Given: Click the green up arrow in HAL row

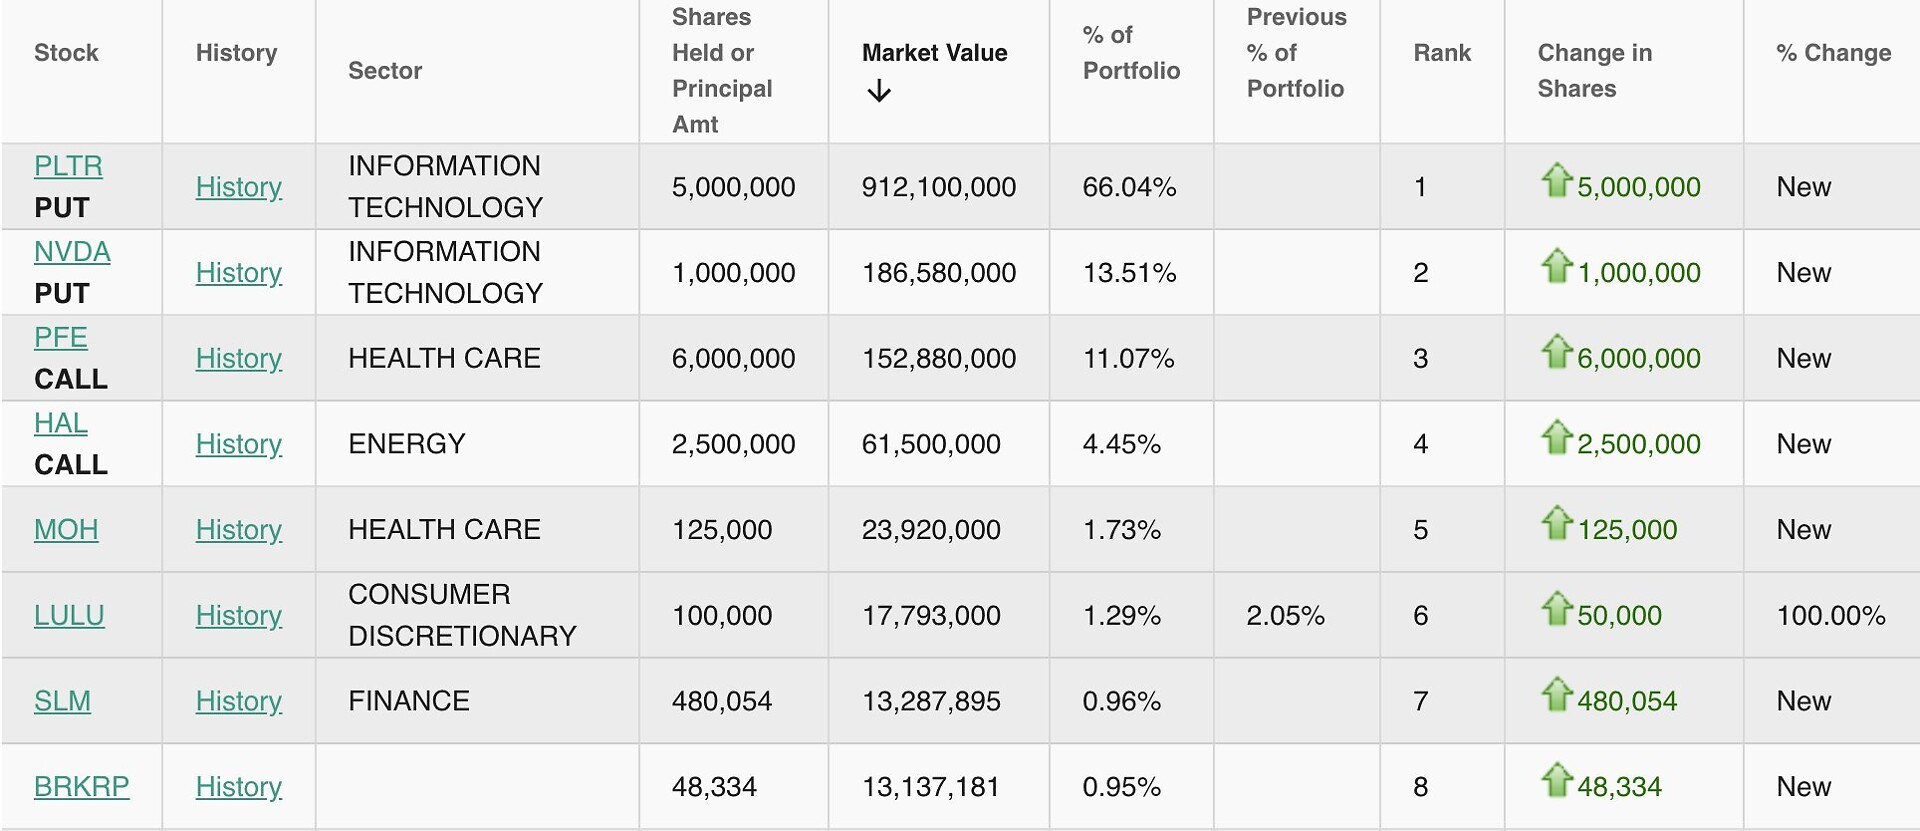Looking at the screenshot, I should coord(1556,437).
